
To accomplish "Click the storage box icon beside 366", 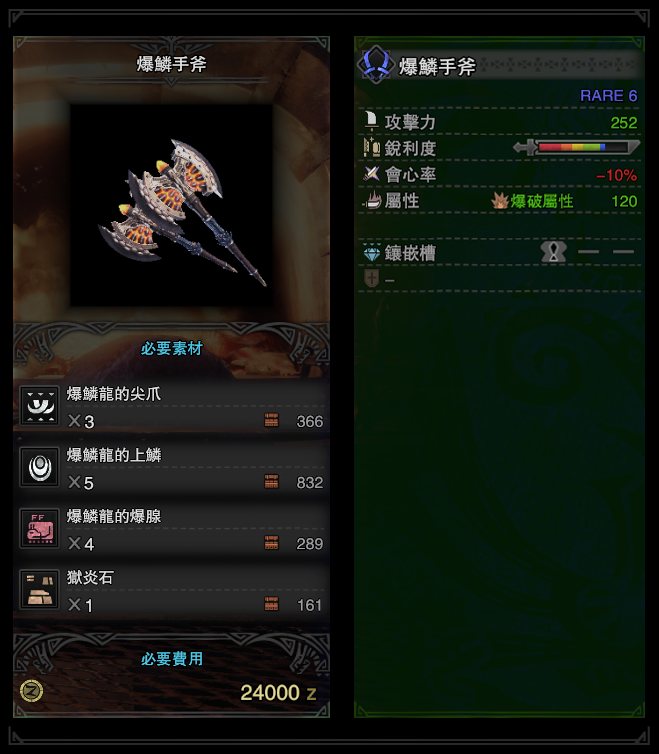I will [x=271, y=420].
